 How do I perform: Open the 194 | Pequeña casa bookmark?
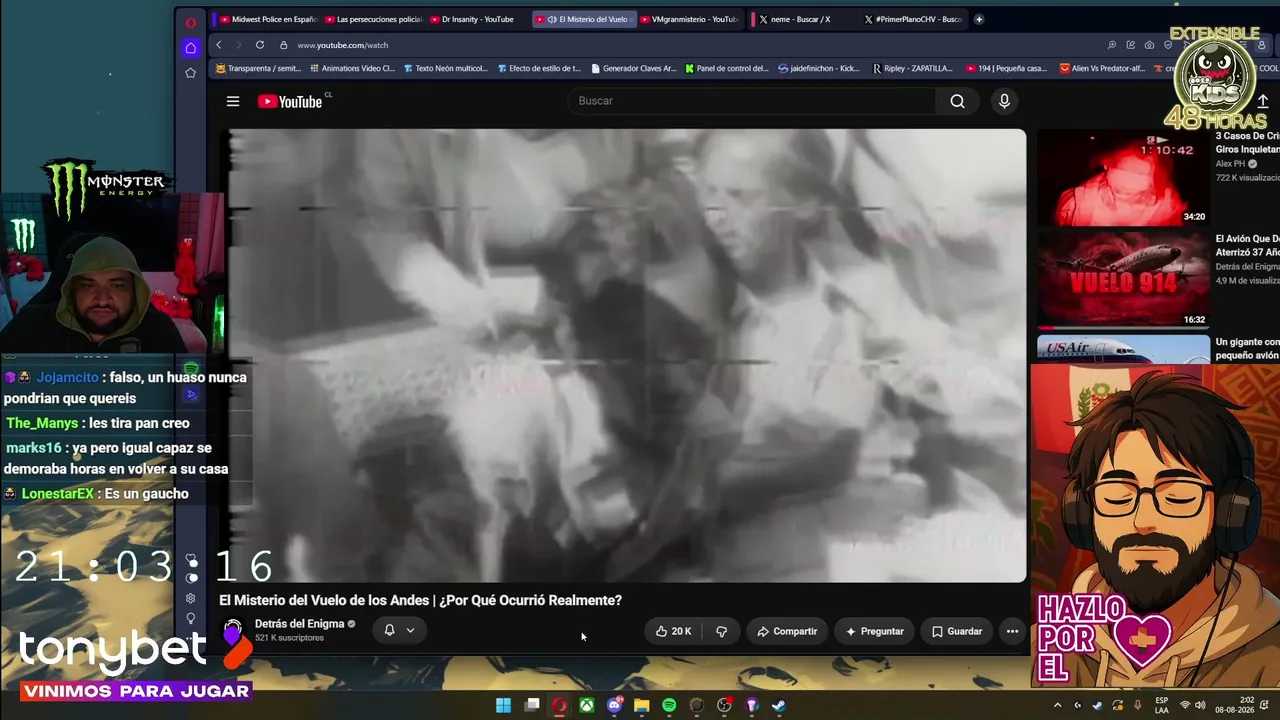coord(1007,69)
